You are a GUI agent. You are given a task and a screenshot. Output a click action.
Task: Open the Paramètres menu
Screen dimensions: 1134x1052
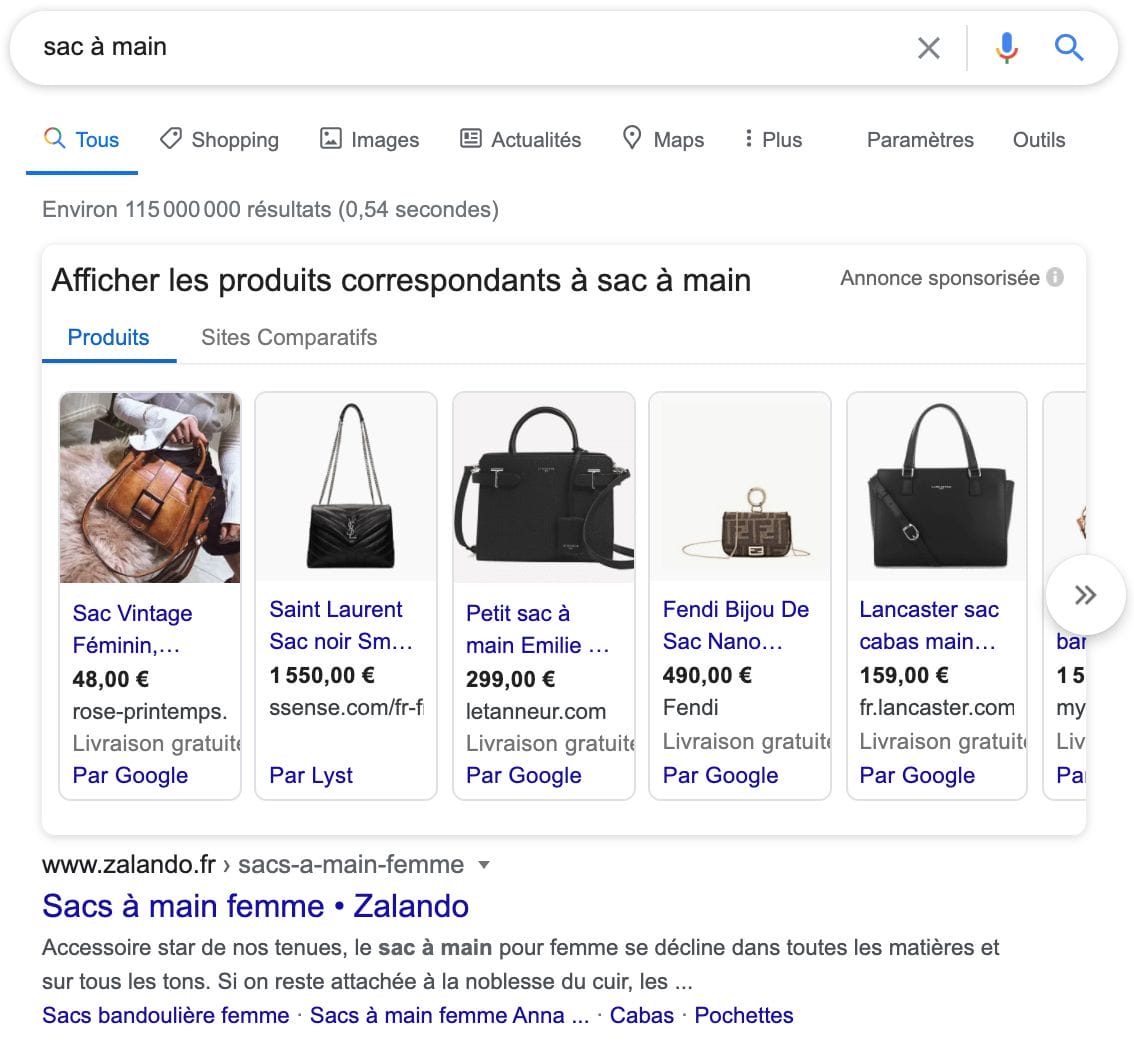pyautogui.click(x=919, y=140)
